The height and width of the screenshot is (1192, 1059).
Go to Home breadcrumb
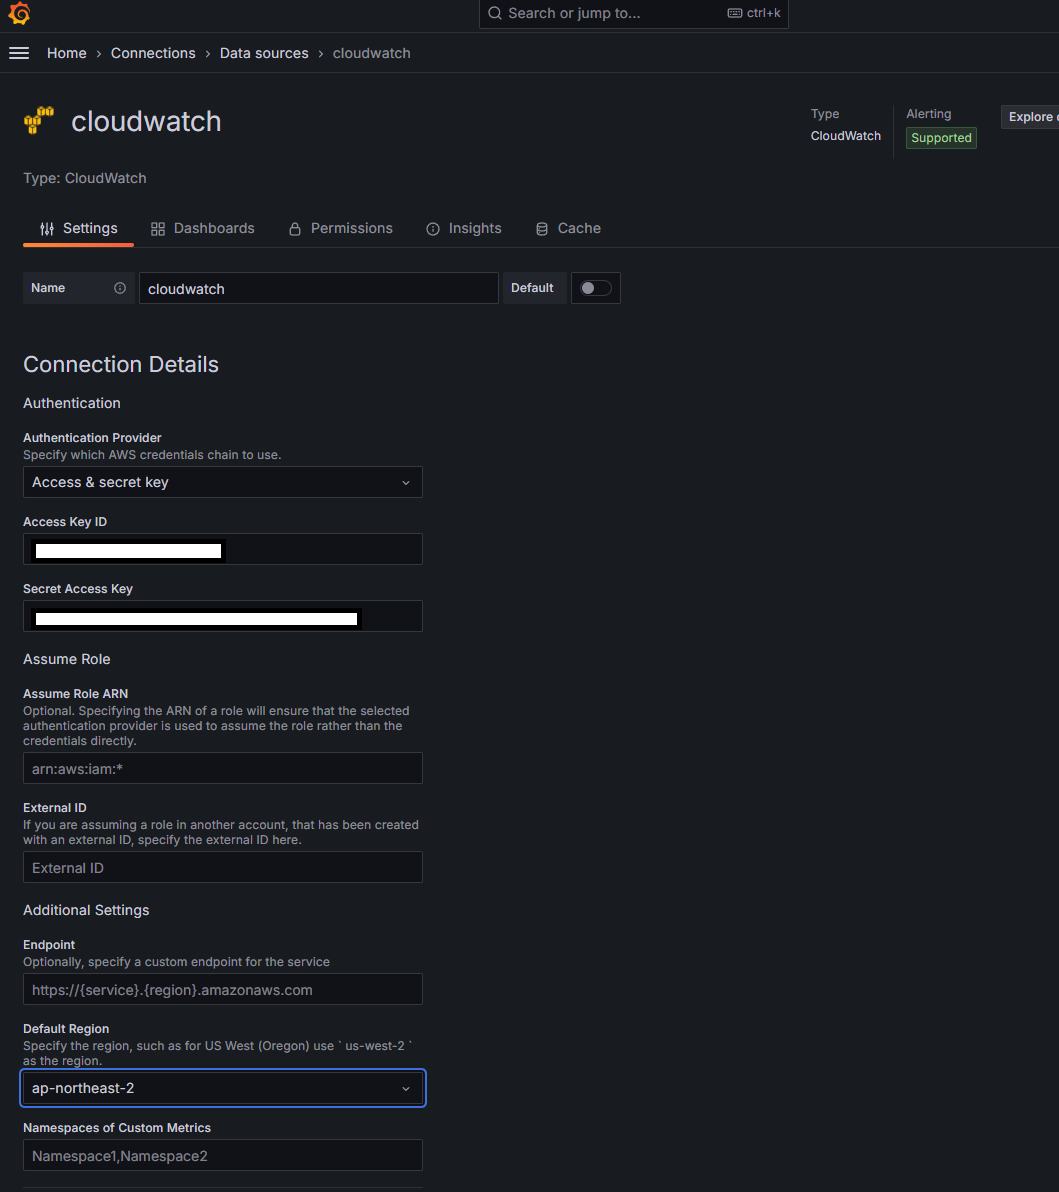tap(67, 53)
